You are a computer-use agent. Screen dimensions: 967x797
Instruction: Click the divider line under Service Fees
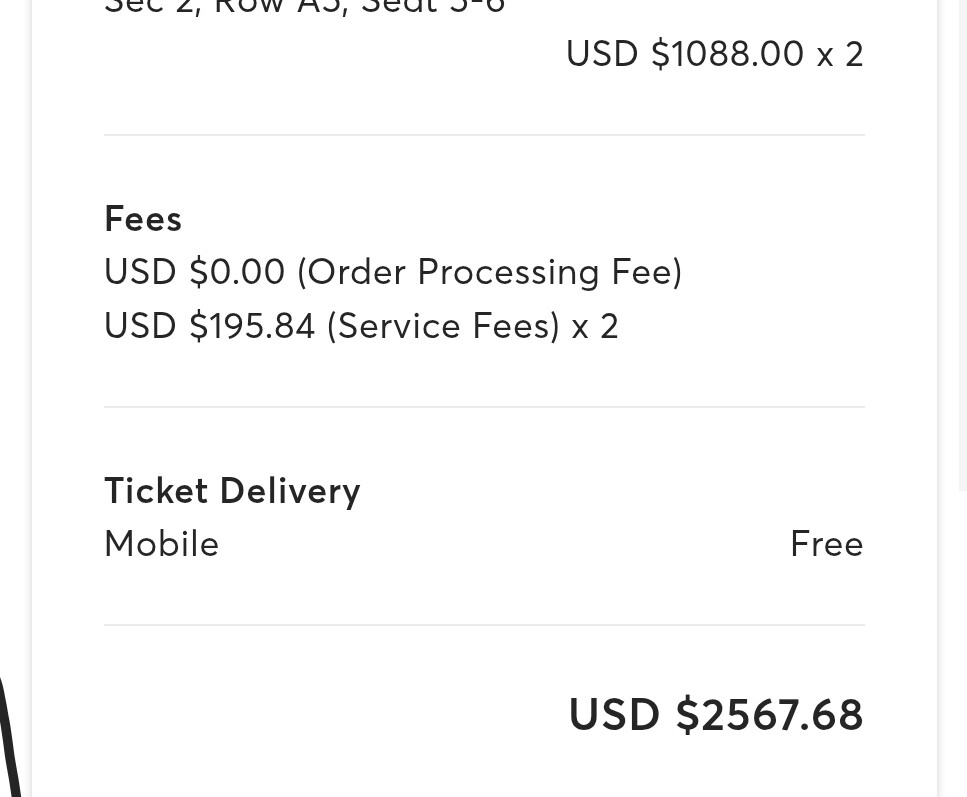pos(484,407)
